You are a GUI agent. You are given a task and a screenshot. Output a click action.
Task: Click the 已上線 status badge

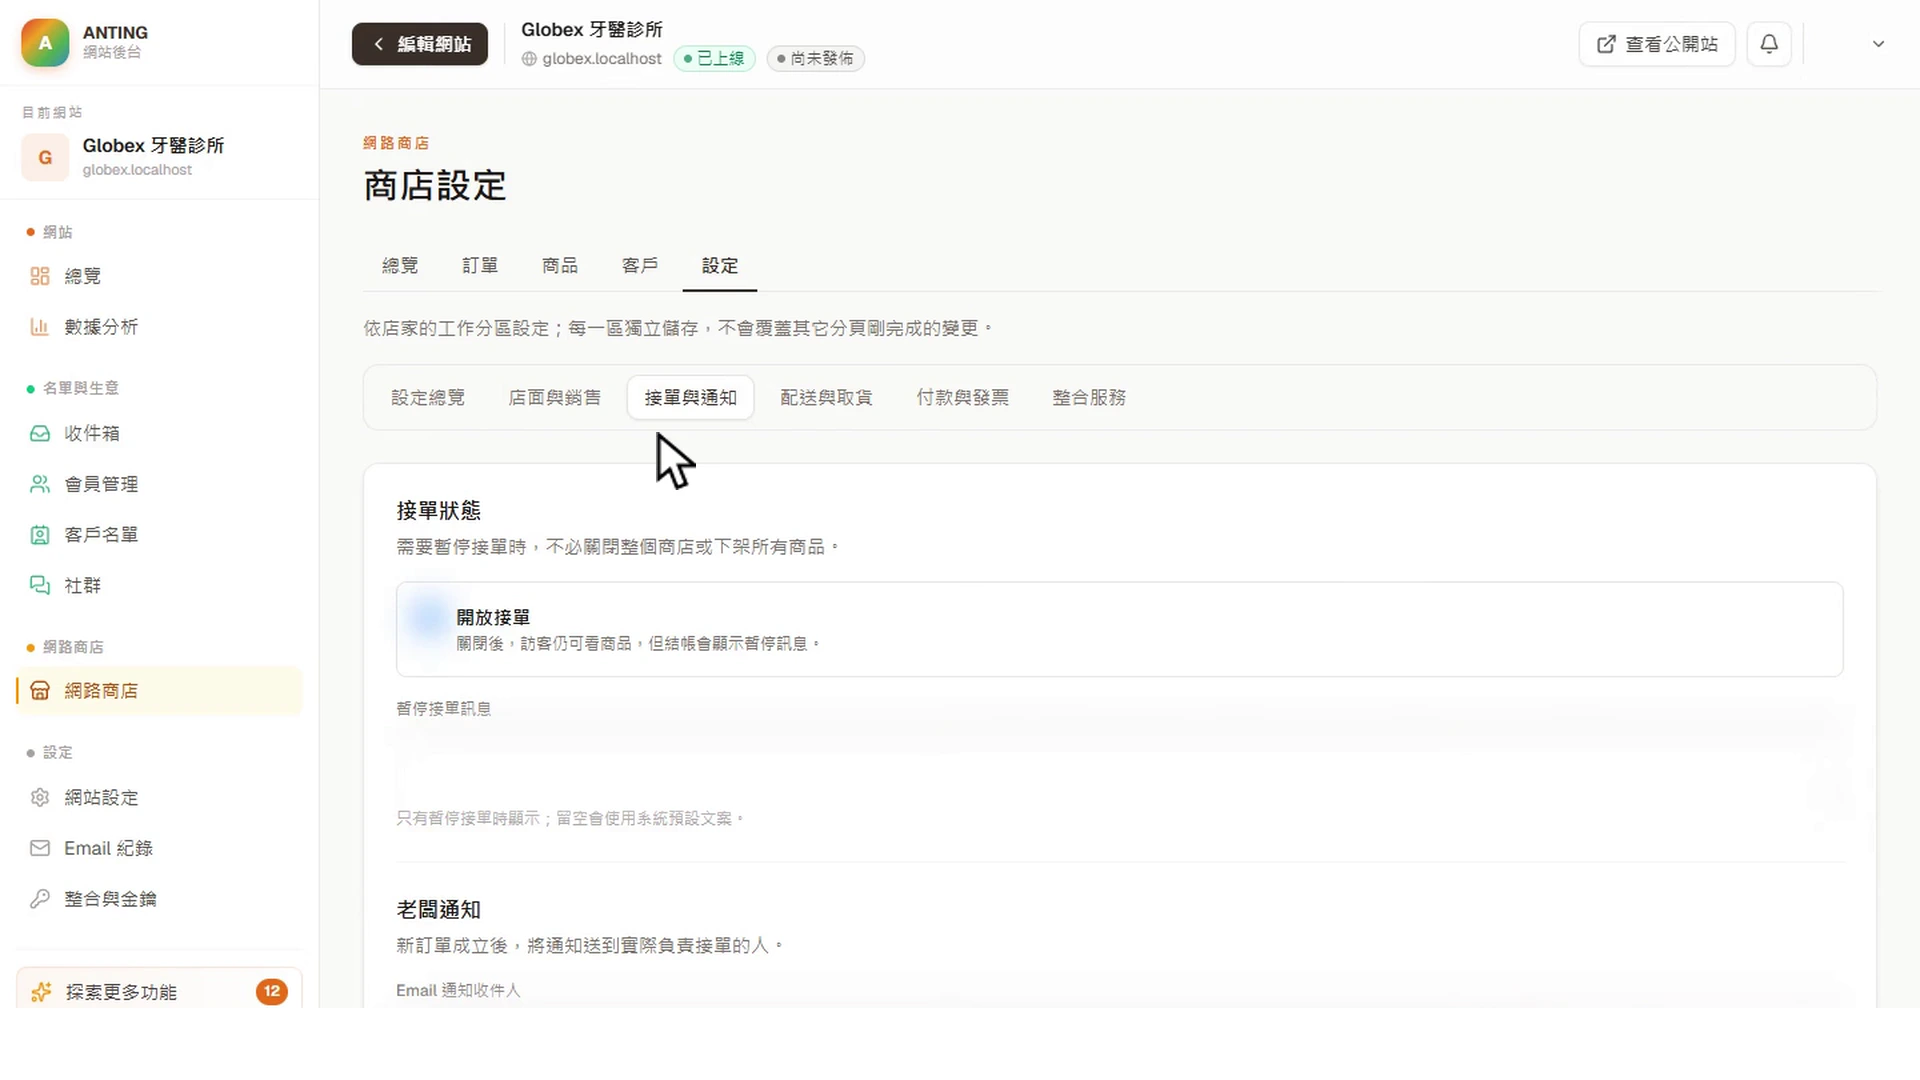[x=714, y=59]
